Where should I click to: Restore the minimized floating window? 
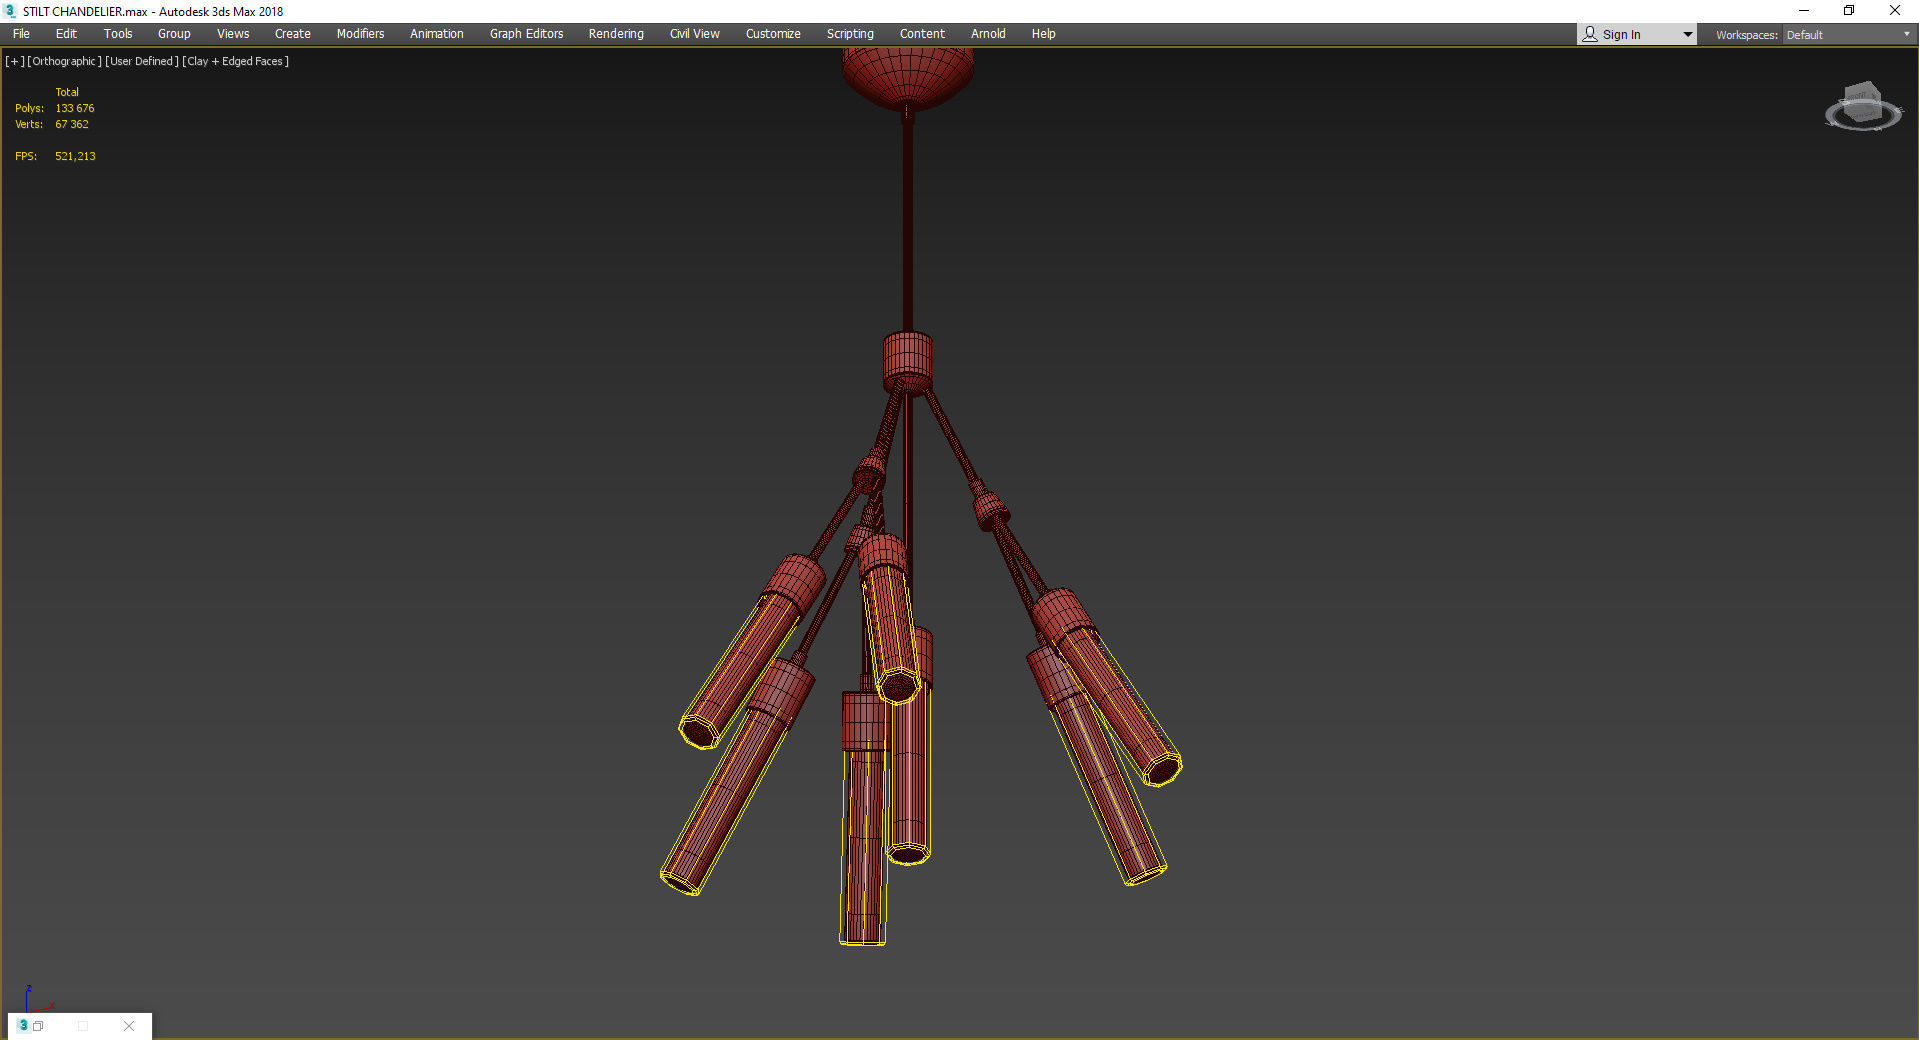[x=38, y=1026]
